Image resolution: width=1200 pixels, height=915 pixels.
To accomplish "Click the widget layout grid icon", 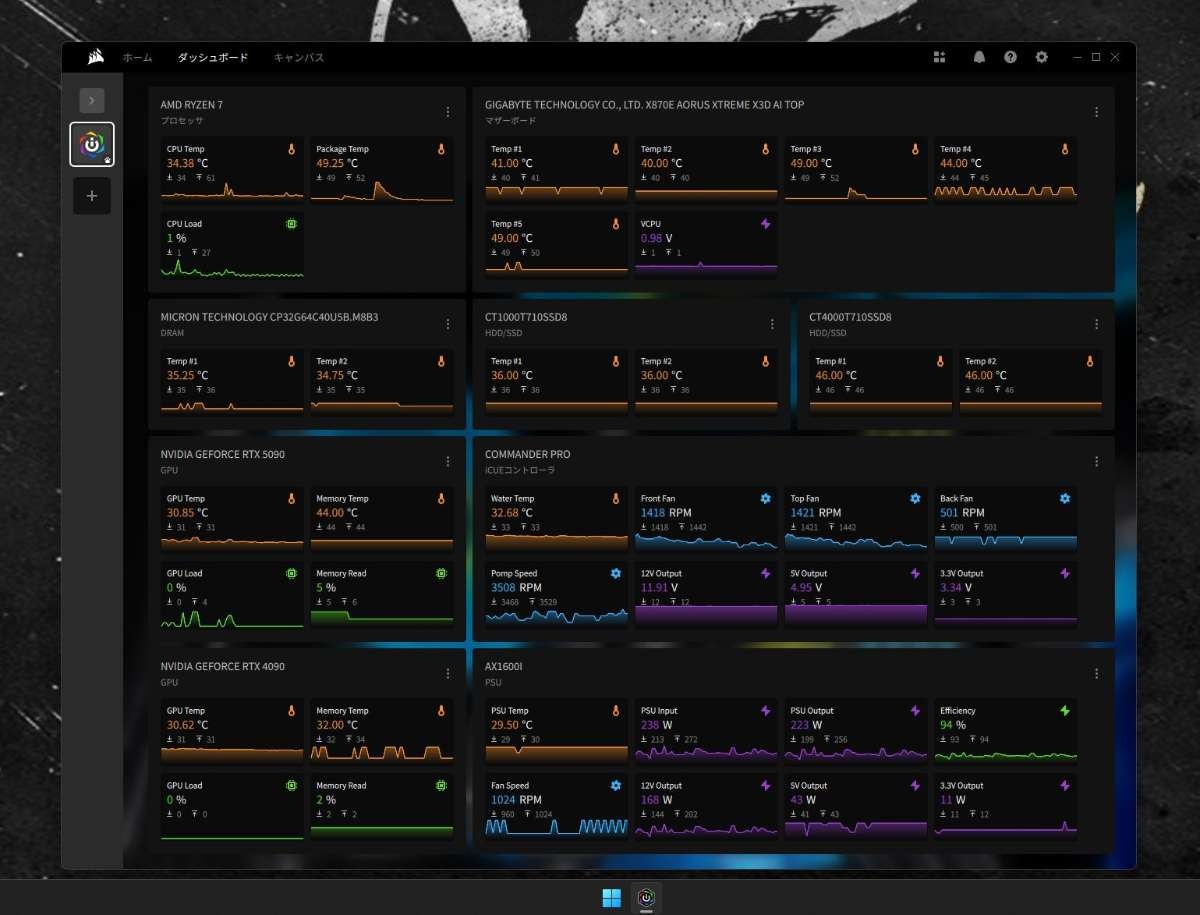I will (x=939, y=58).
